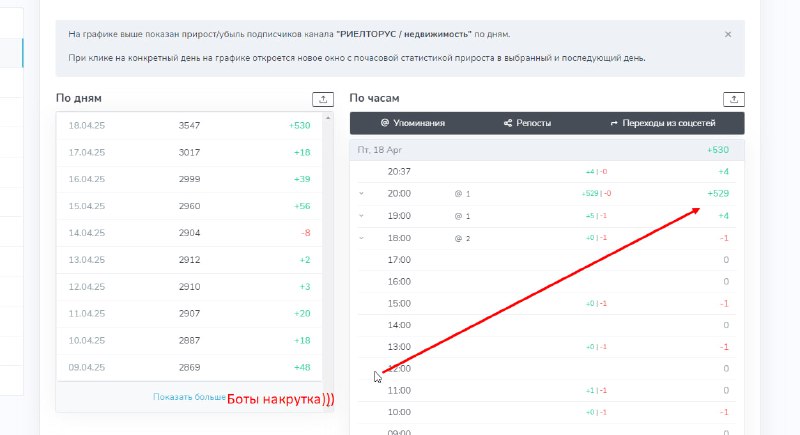Click the 13:00 hour row
This screenshot has width=800, height=435.
coord(547,347)
